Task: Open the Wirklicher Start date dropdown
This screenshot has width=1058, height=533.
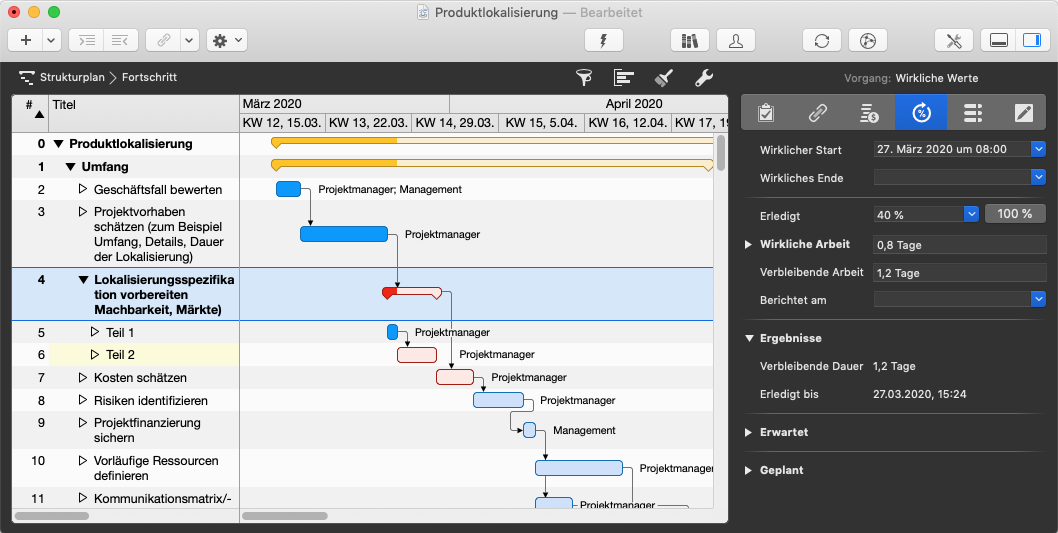Action: coord(1038,149)
